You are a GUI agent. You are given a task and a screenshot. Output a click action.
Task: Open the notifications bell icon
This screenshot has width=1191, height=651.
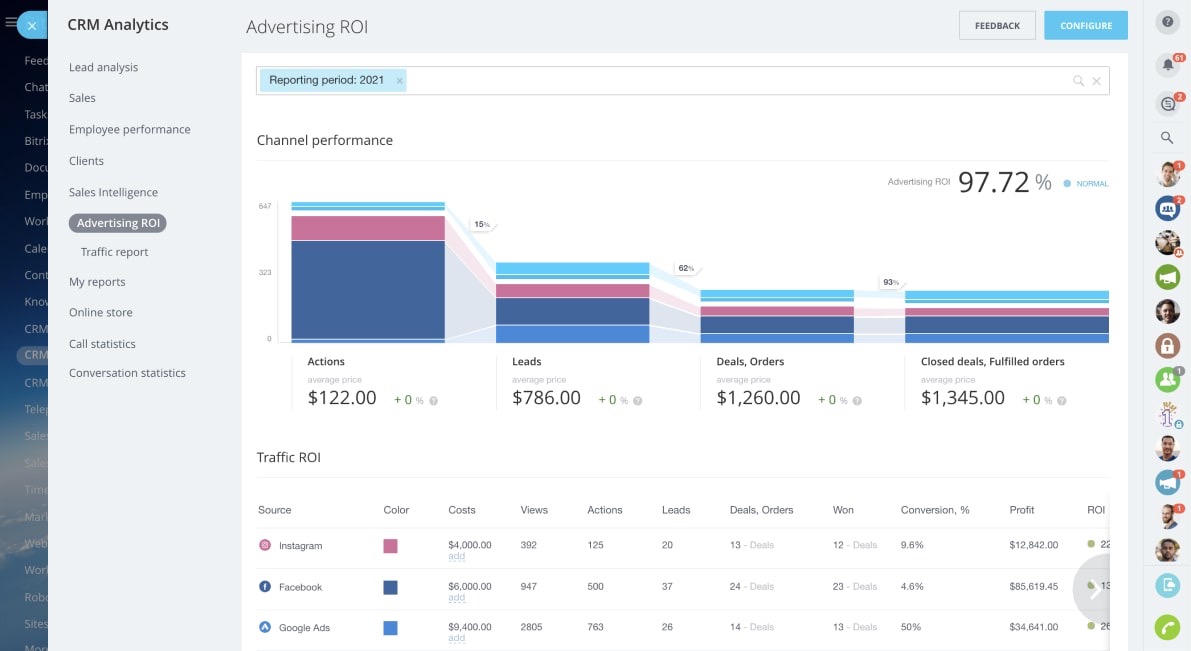point(1167,66)
